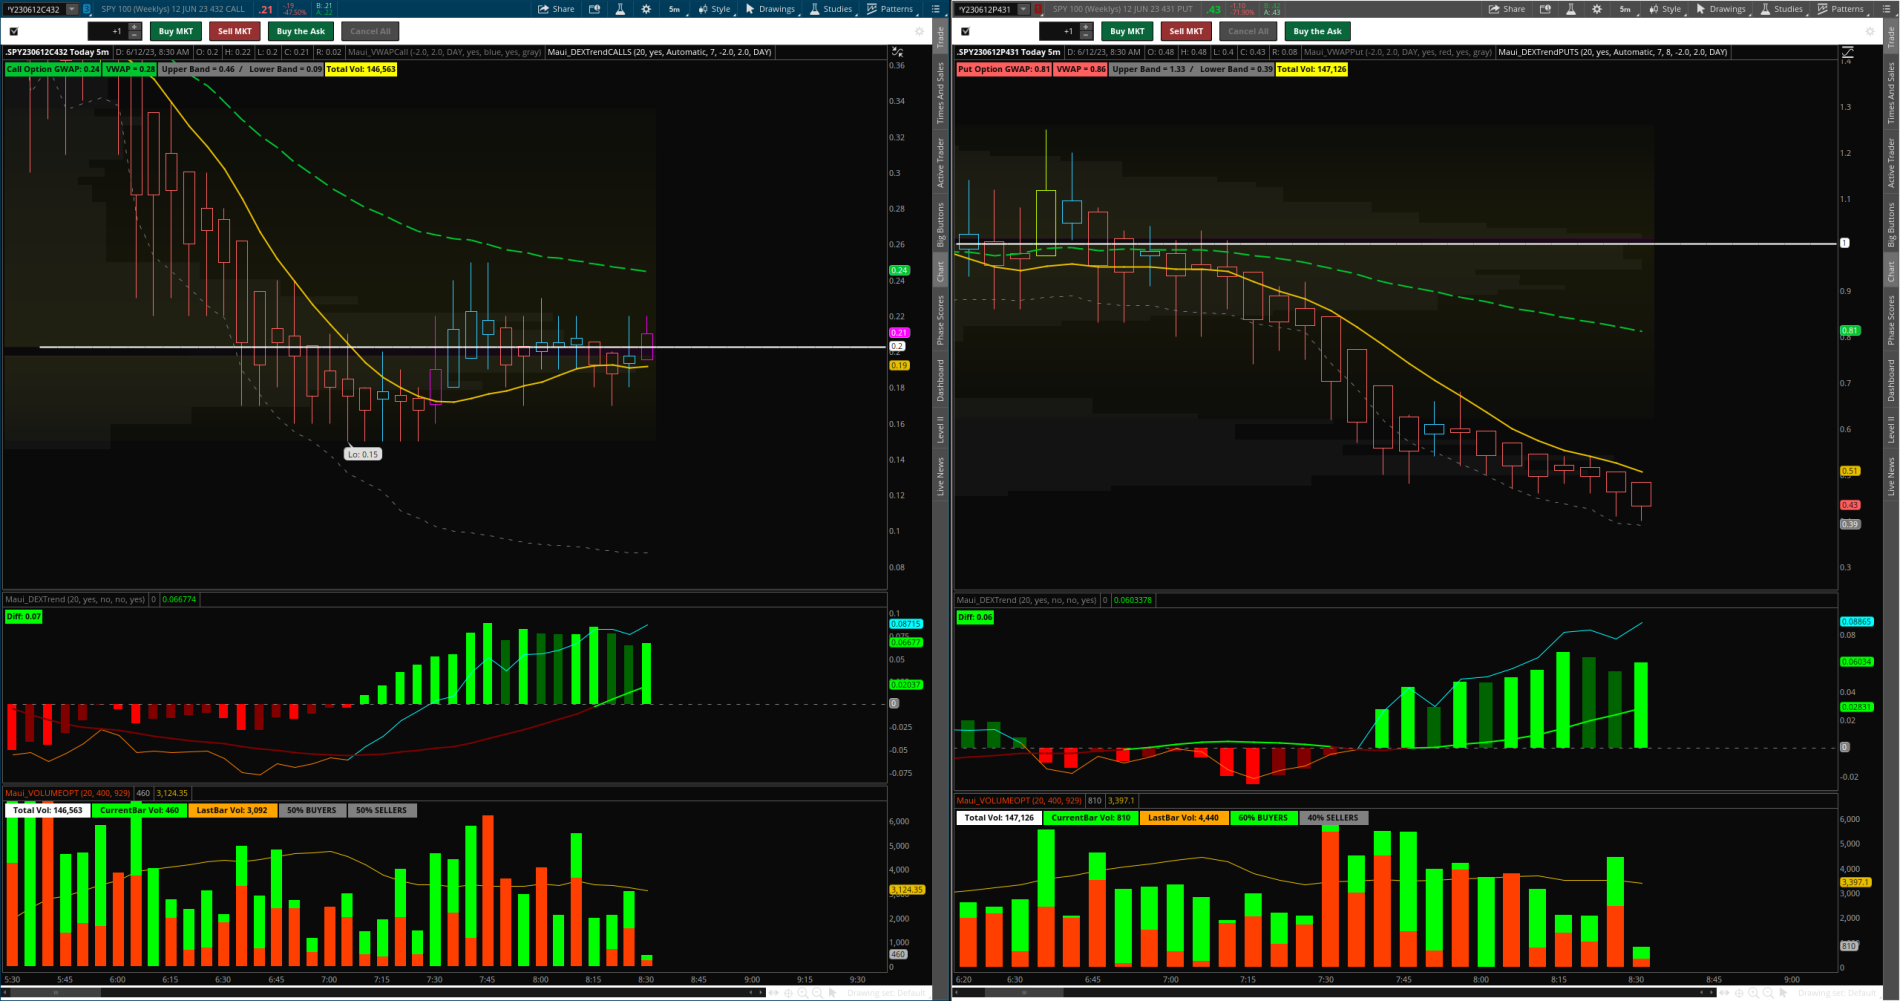The height and width of the screenshot is (1001, 1900).
Task: Open the Level II side tab on left
Action: coord(940,430)
